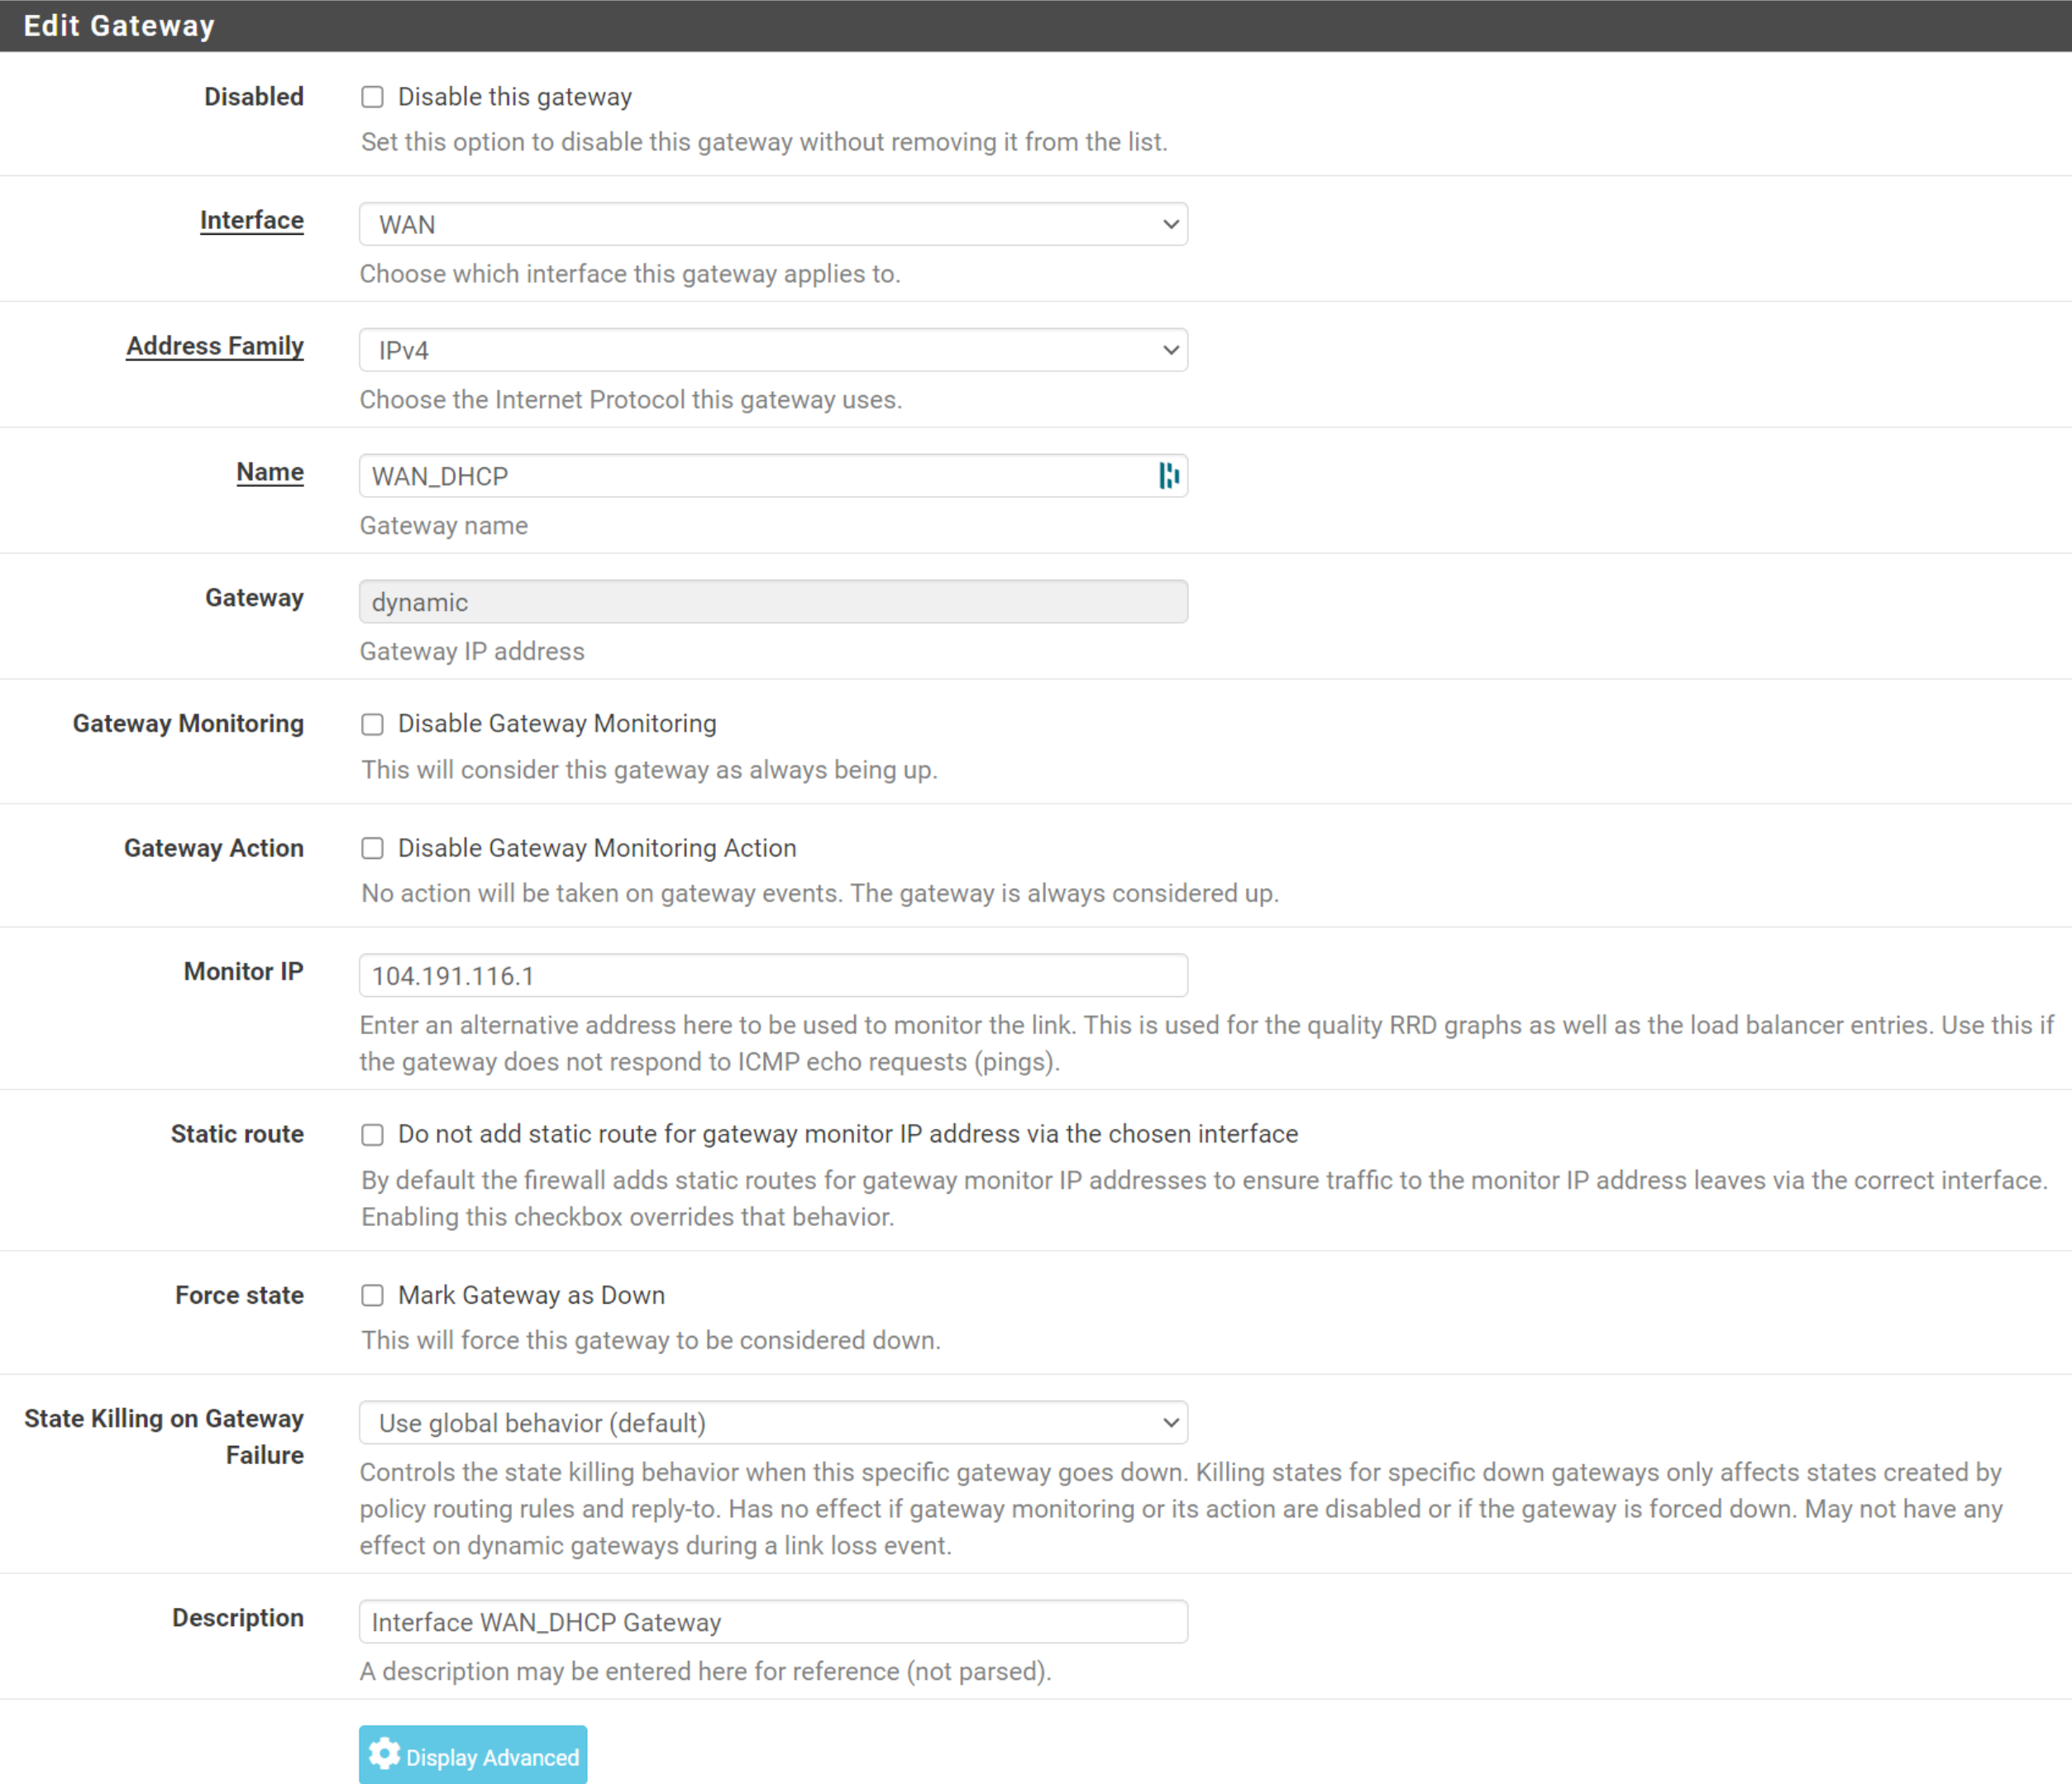Click the 'Description' row label
Image resolution: width=2072 pixels, height=1784 pixels.
click(238, 1618)
